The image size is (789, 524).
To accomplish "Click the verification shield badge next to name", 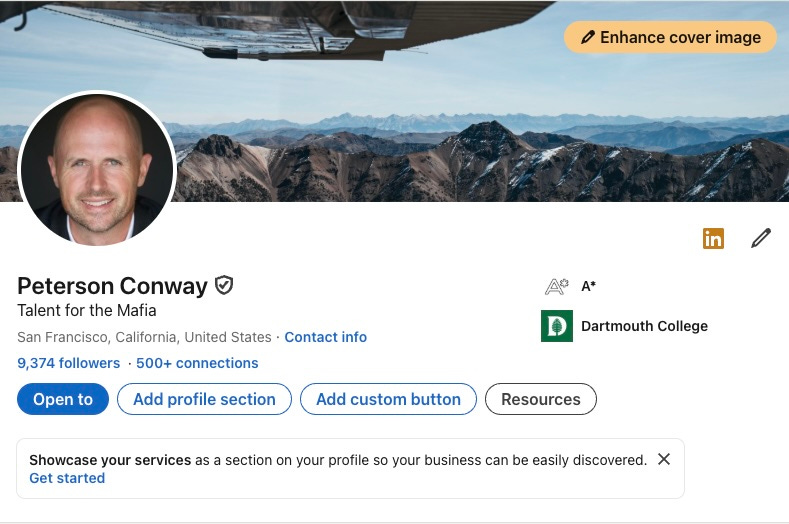I will click(224, 285).
